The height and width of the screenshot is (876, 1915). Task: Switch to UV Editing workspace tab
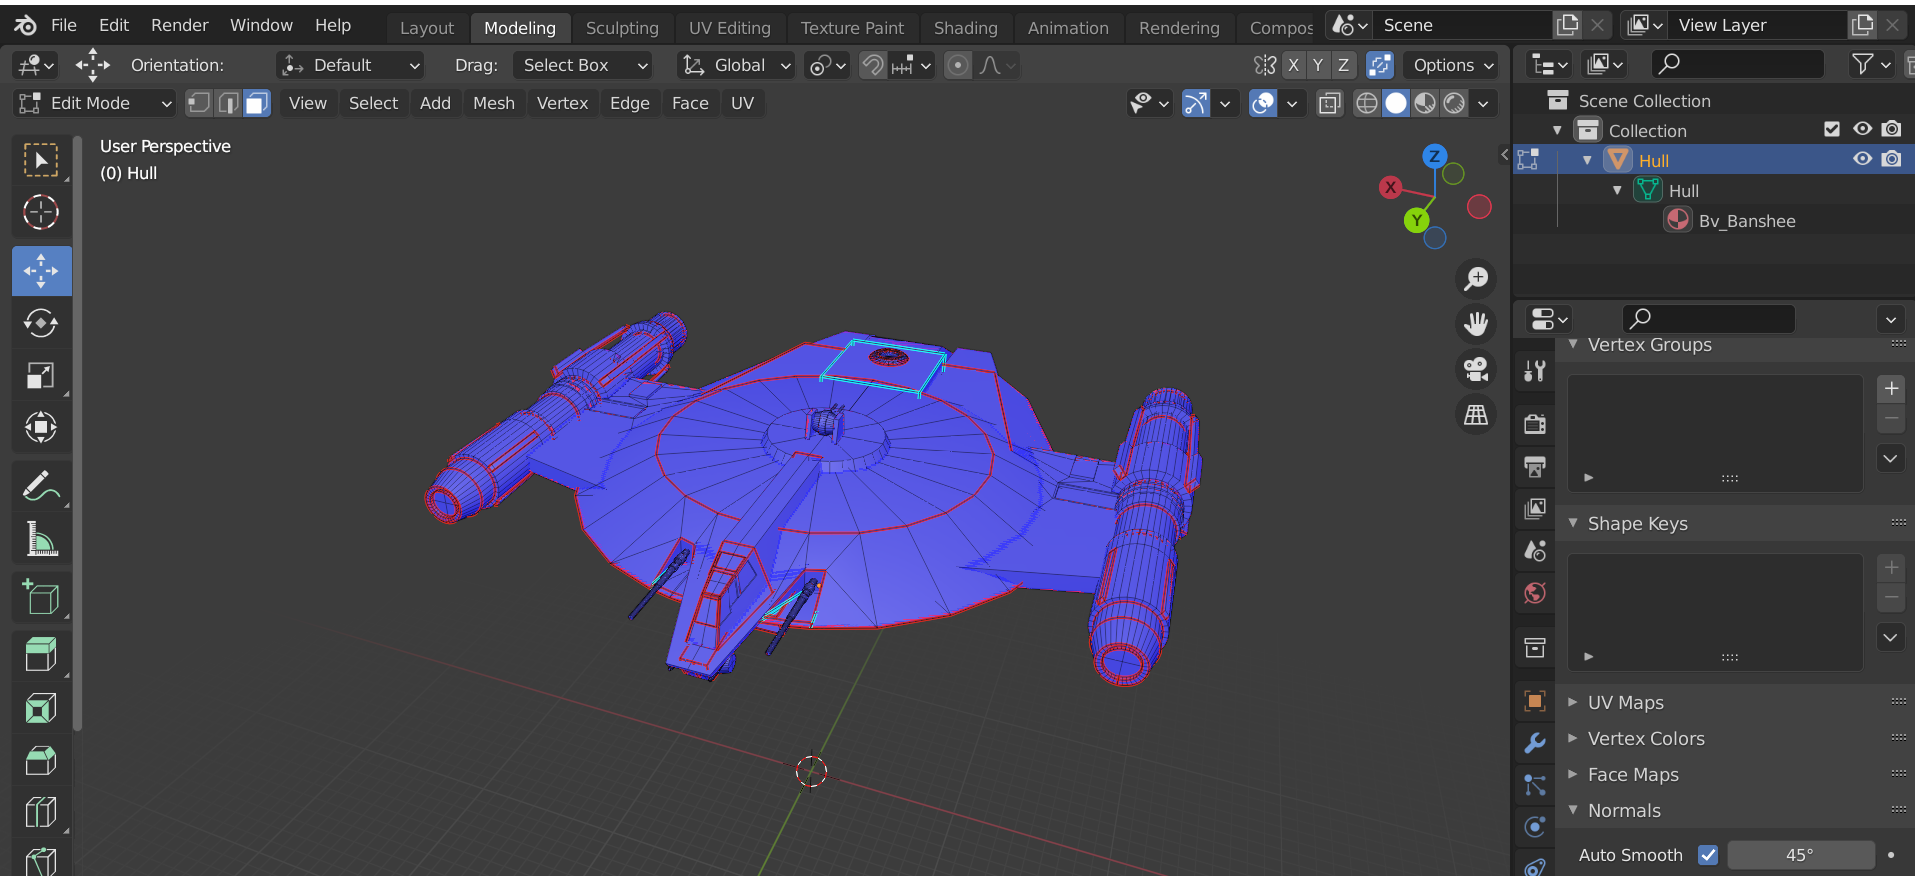(x=730, y=28)
